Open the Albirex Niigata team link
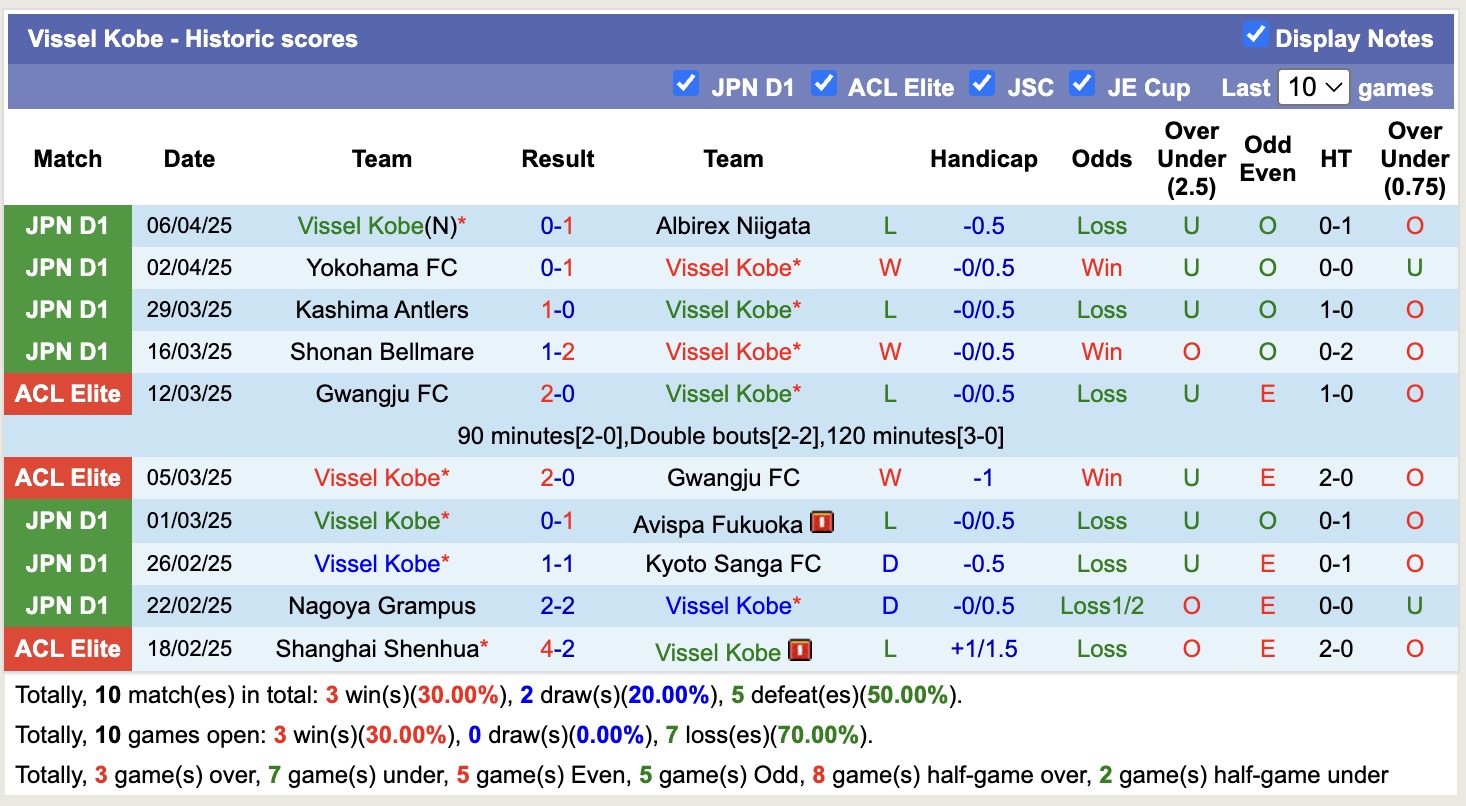 pos(733,226)
